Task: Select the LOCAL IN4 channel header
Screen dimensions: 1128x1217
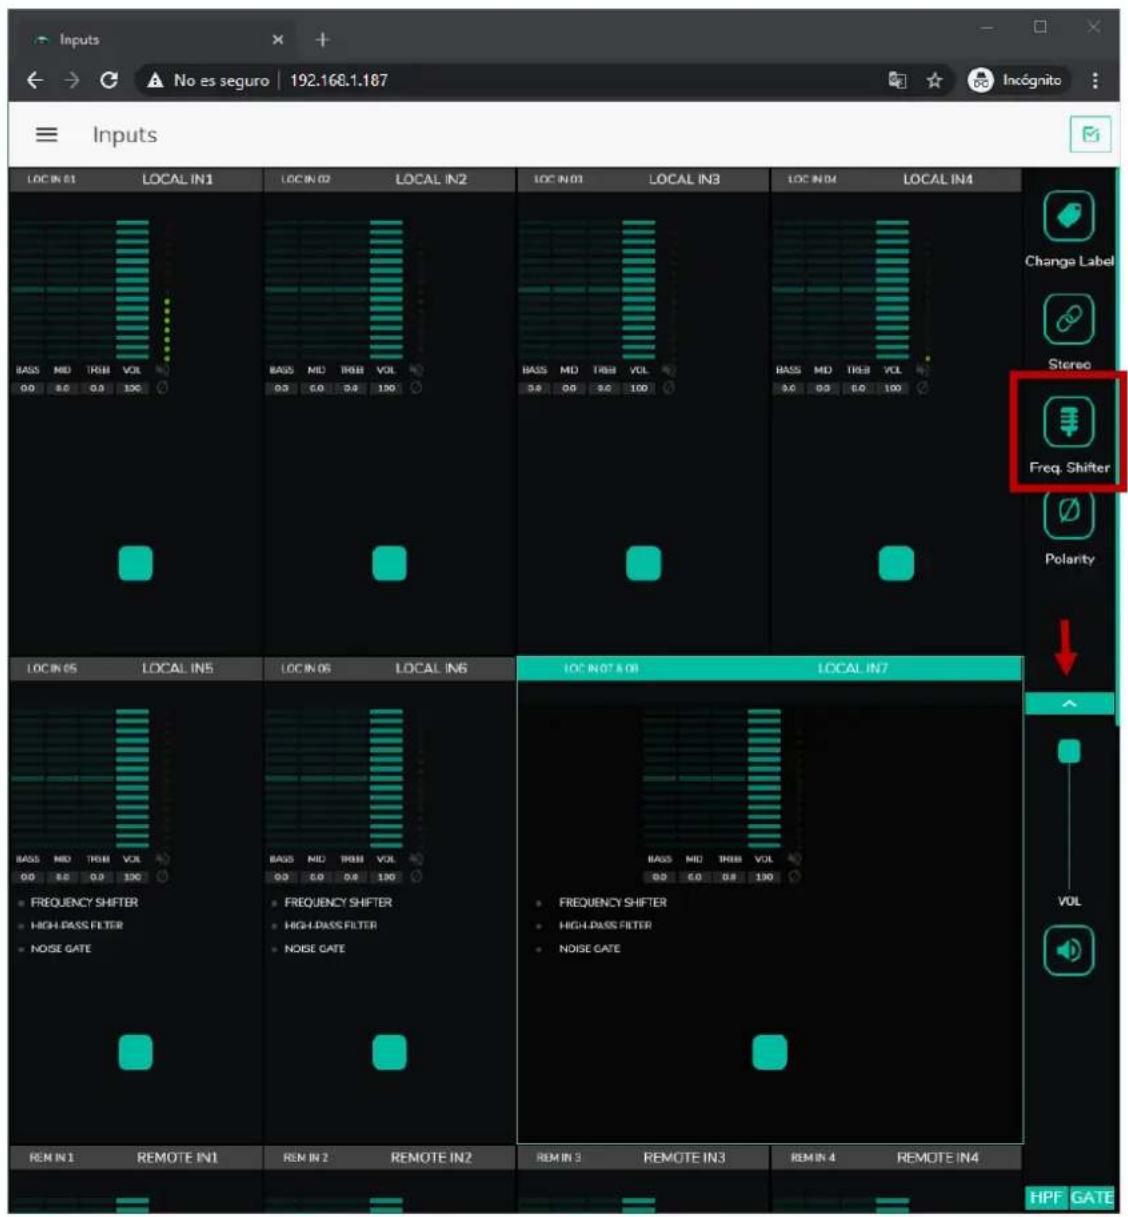Action: pyautogui.click(x=896, y=180)
